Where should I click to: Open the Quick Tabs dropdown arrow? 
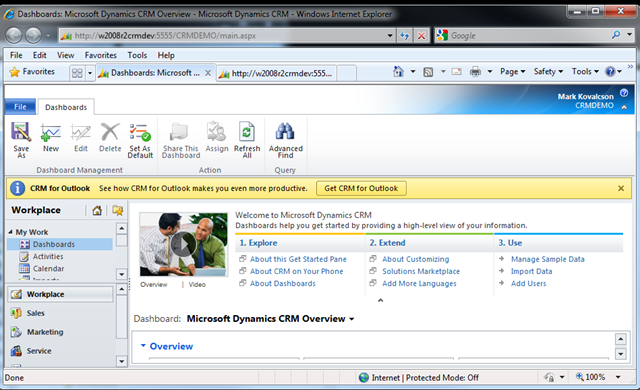coord(90,73)
